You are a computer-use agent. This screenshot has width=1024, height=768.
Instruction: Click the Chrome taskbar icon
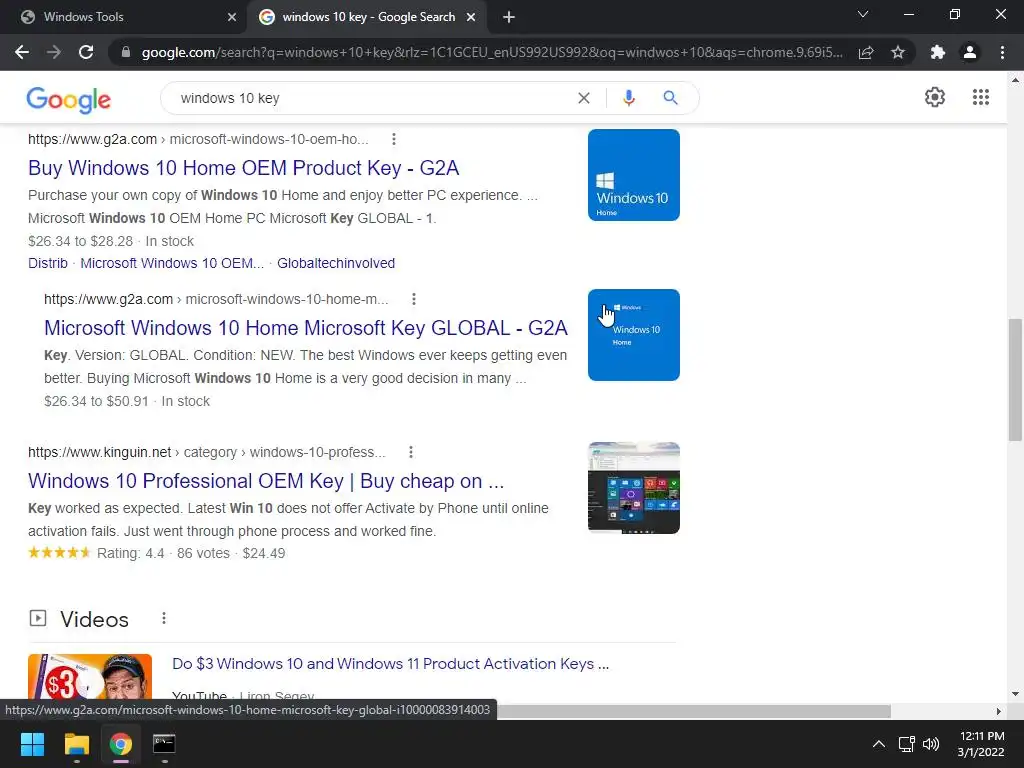tap(120, 744)
